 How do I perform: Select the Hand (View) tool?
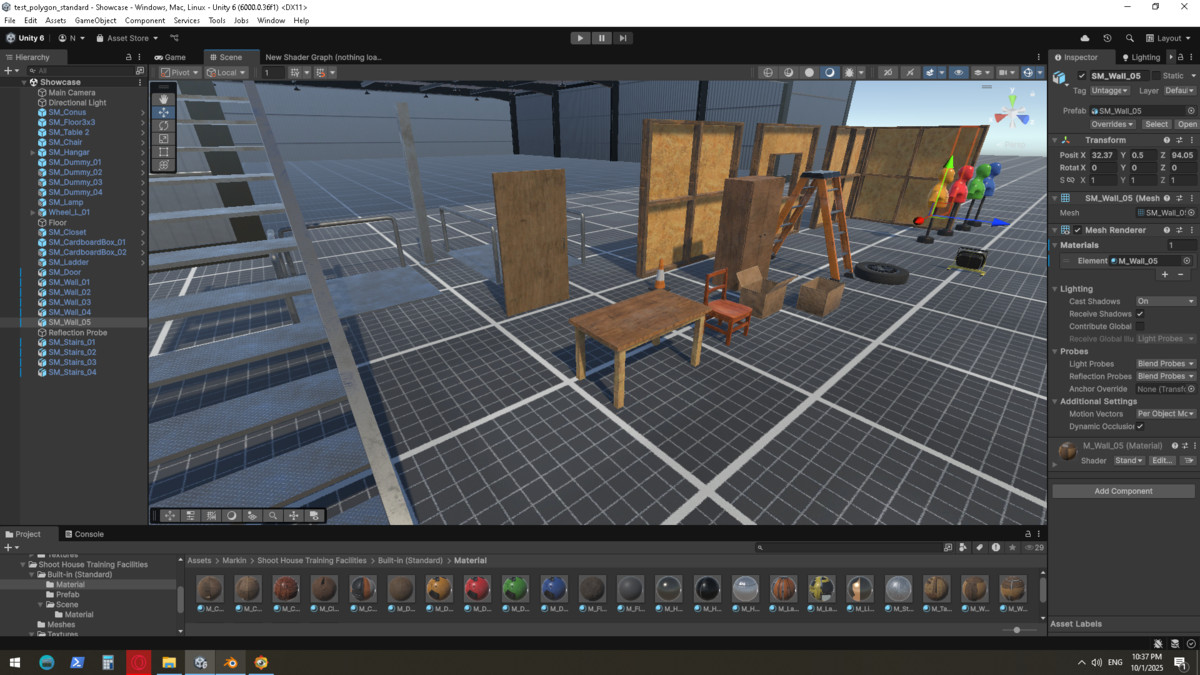click(x=163, y=99)
